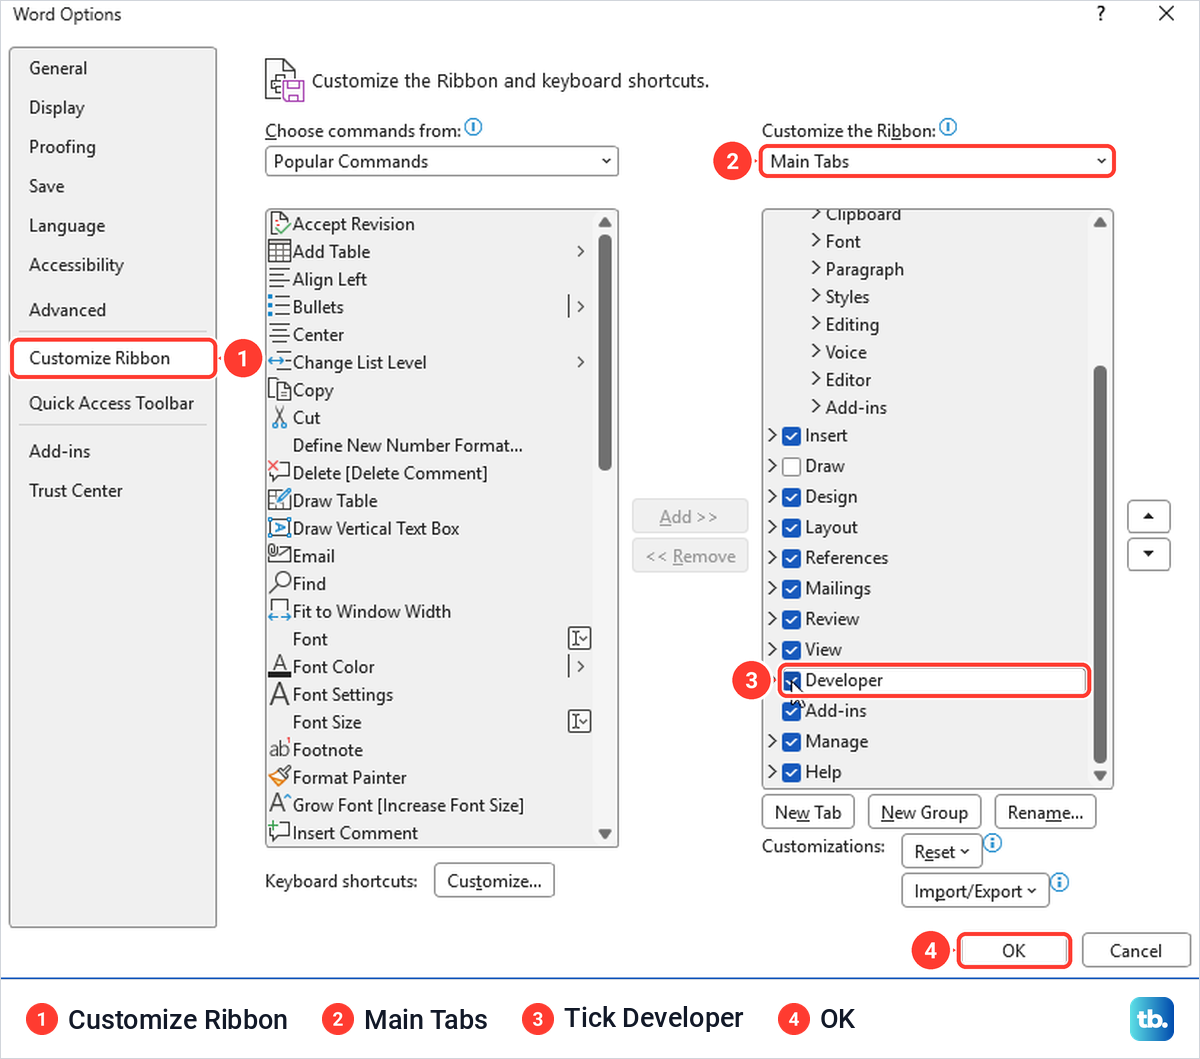The width and height of the screenshot is (1200, 1059).
Task: Enable the Draw tab checkbox
Action: tap(791, 467)
